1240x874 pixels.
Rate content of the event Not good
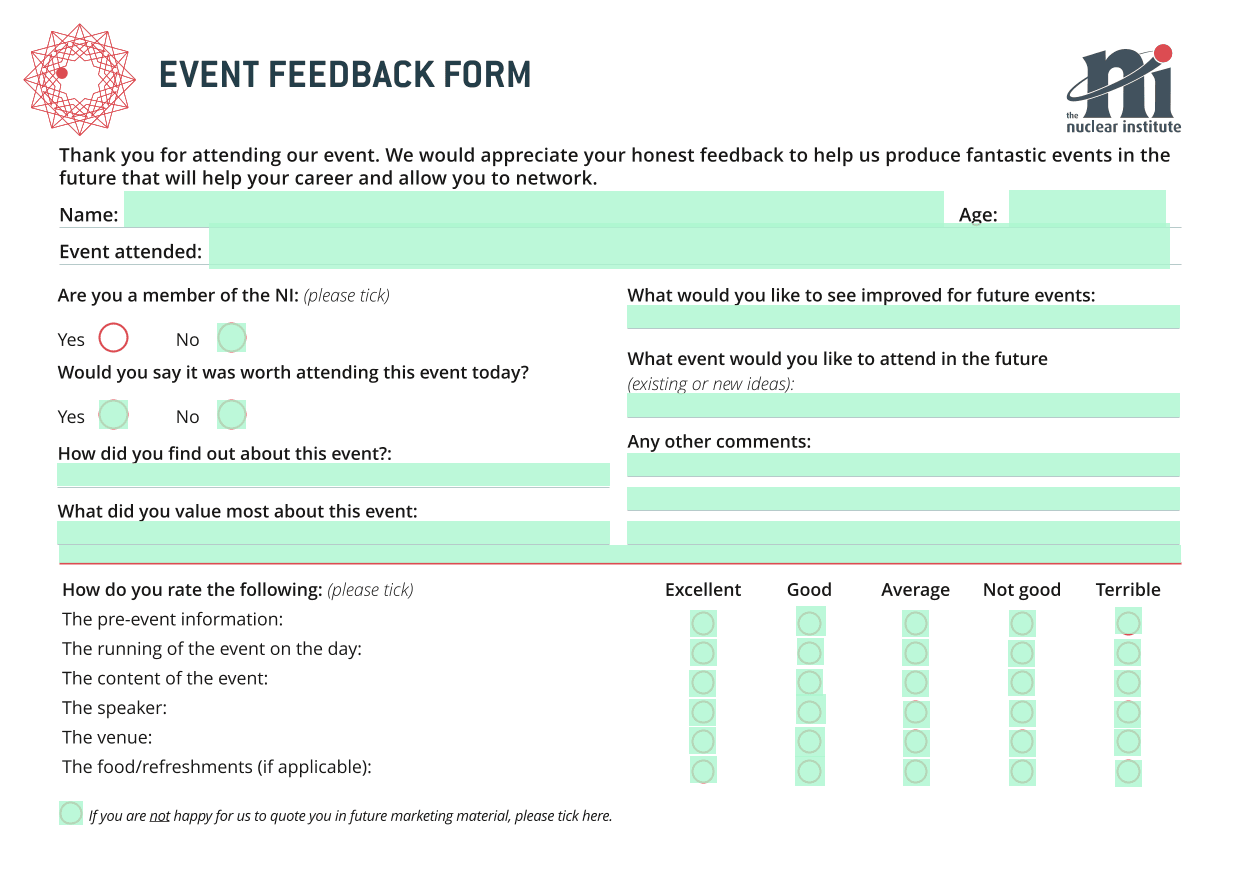point(1022,683)
